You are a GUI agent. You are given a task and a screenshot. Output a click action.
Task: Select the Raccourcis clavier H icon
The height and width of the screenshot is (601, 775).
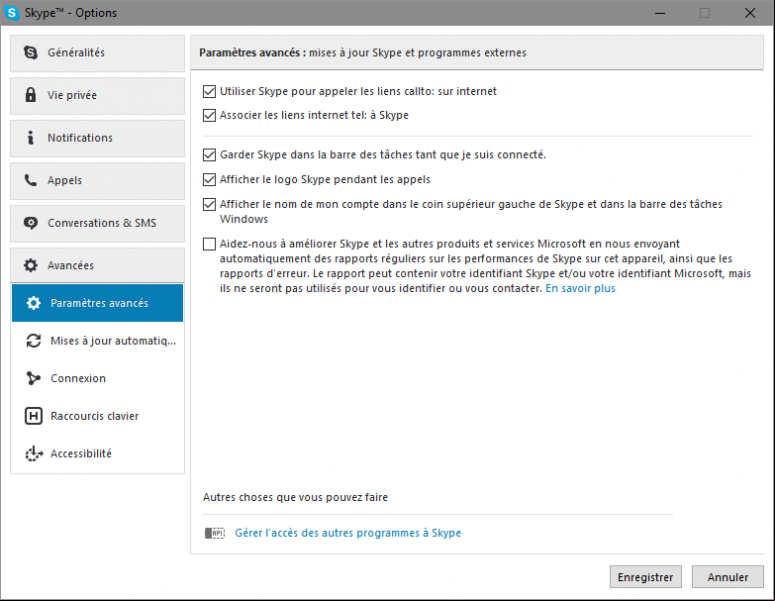34,416
